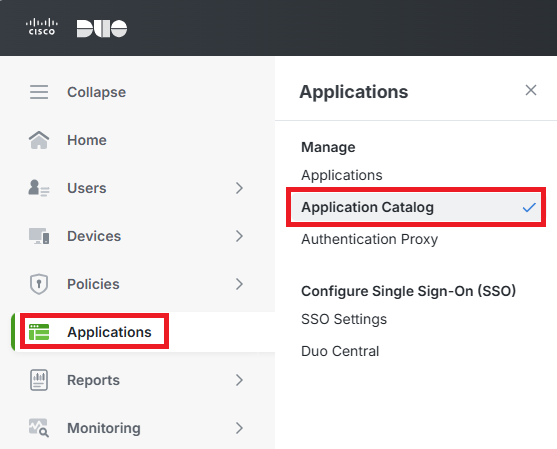
Task: Click the Duo logo in header
Action: 102,28
